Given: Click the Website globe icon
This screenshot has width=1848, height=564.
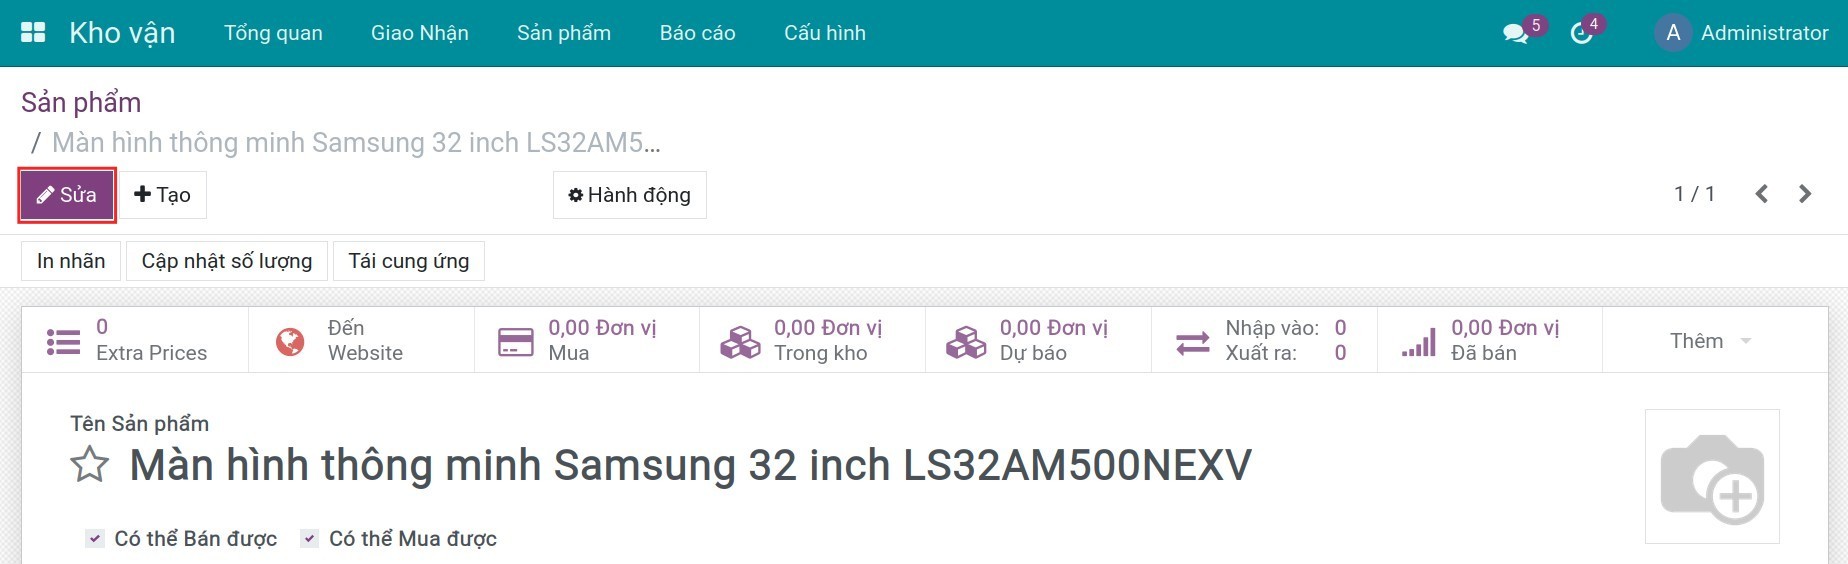Looking at the screenshot, I should click(290, 341).
